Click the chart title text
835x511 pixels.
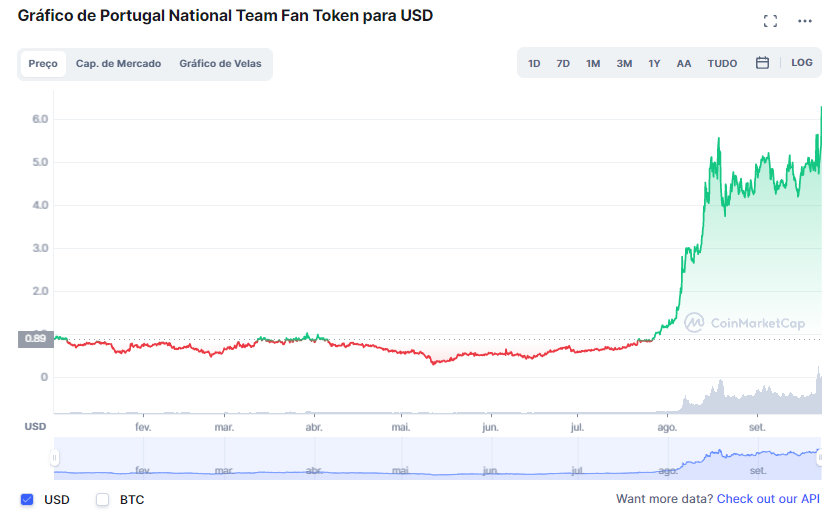point(225,15)
